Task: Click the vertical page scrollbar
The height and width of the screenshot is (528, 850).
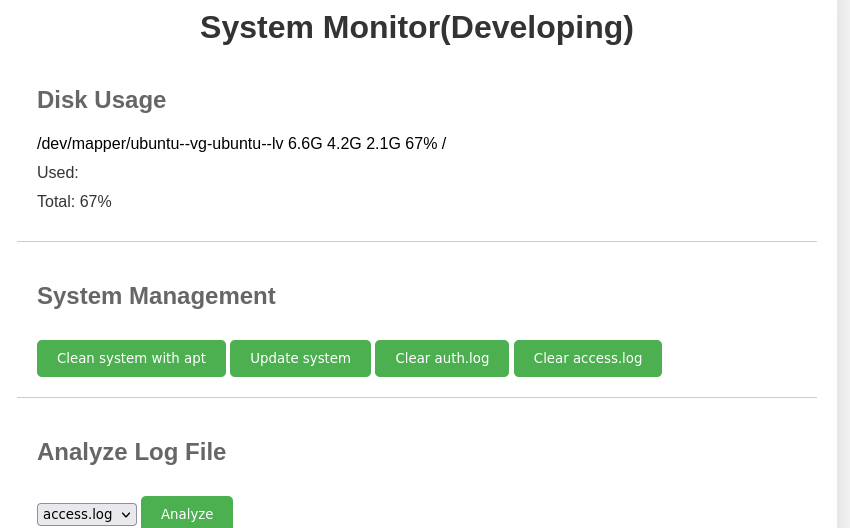Action: (x=843, y=264)
